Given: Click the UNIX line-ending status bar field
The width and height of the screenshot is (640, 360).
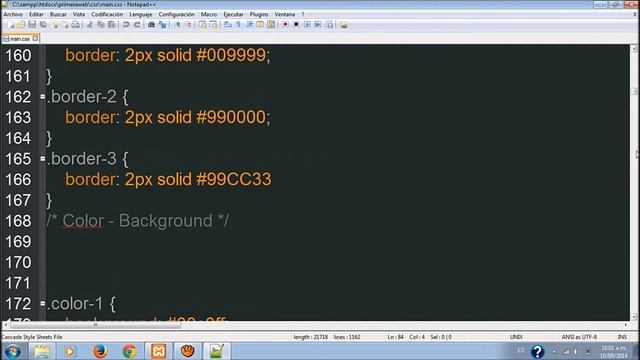Looking at the screenshot, I should [516, 337].
